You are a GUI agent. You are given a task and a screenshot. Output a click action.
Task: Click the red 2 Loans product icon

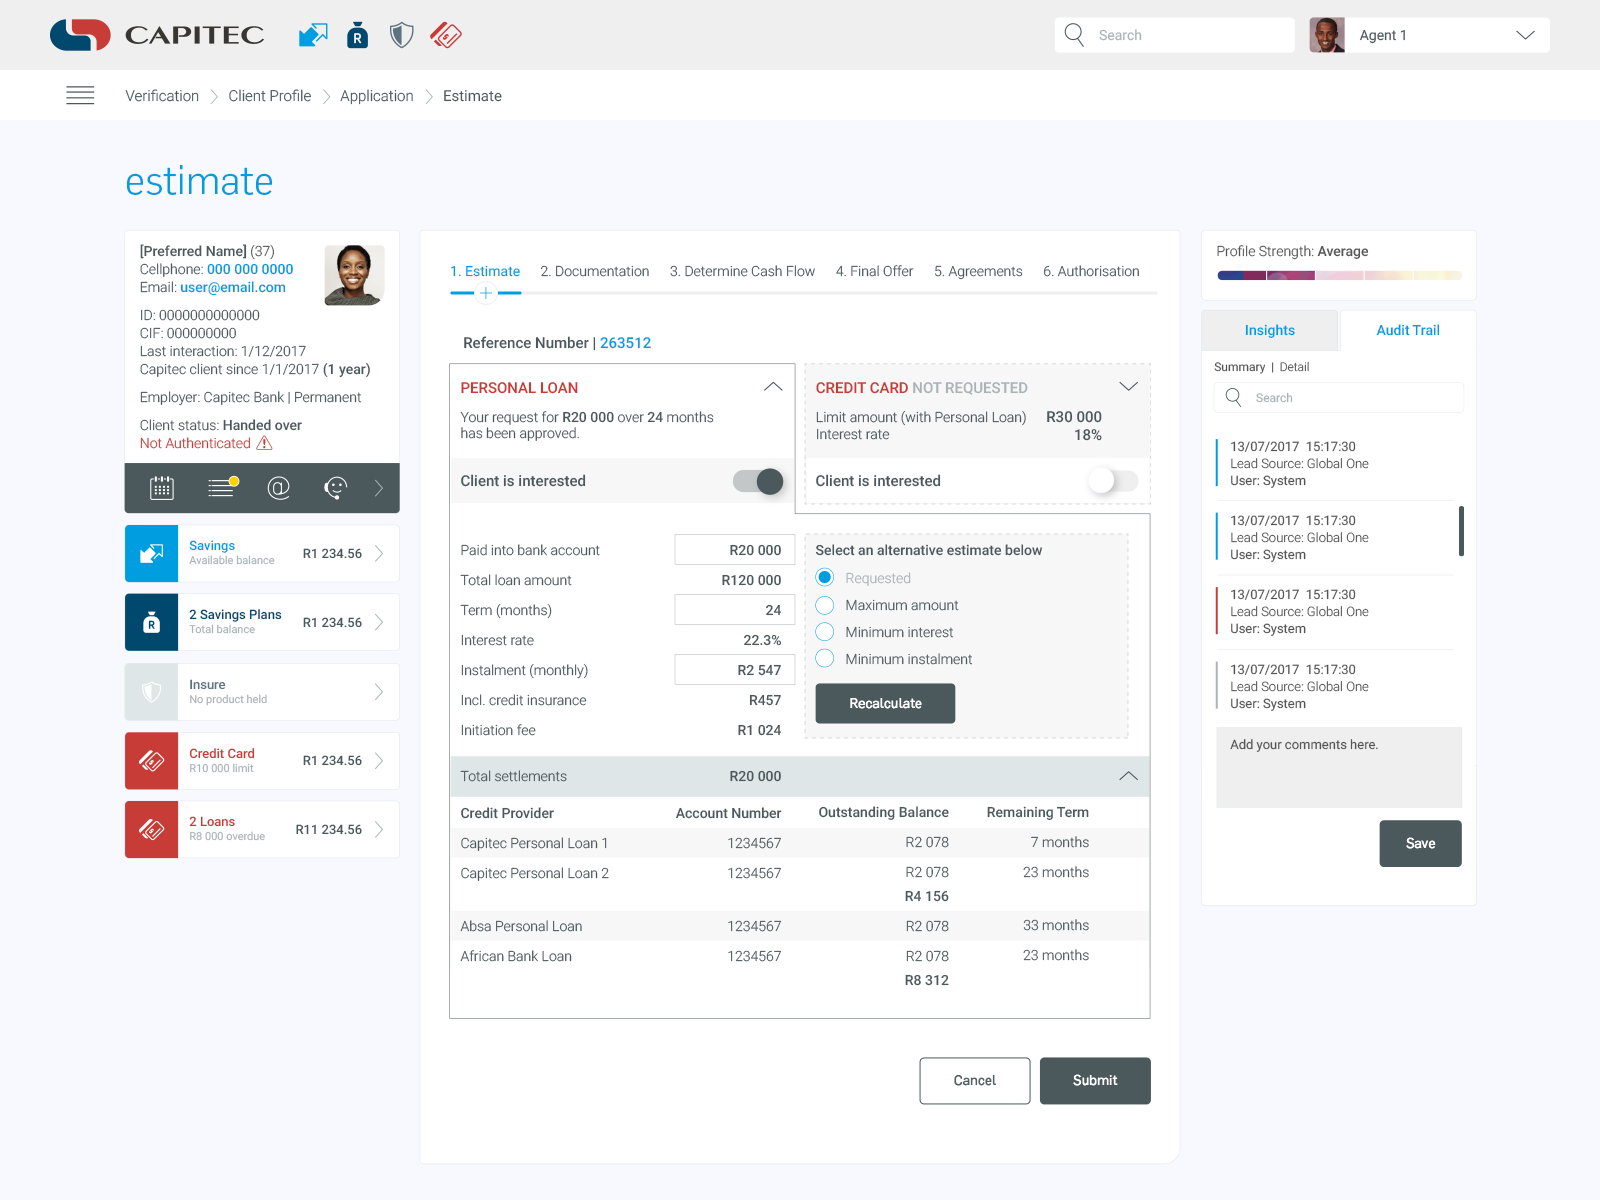click(151, 829)
